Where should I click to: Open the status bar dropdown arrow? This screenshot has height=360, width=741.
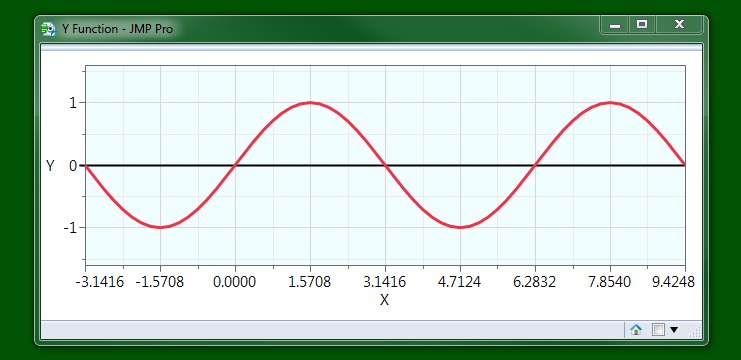tap(674, 330)
